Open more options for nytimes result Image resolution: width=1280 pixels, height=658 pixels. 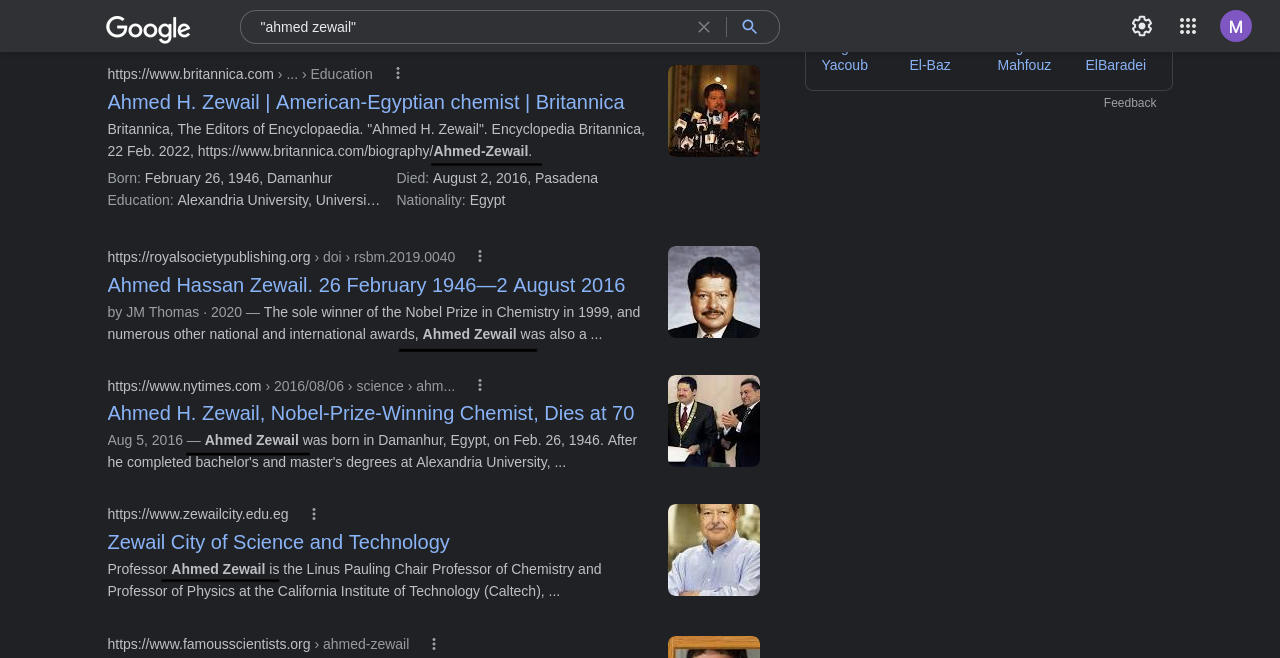[x=480, y=385]
